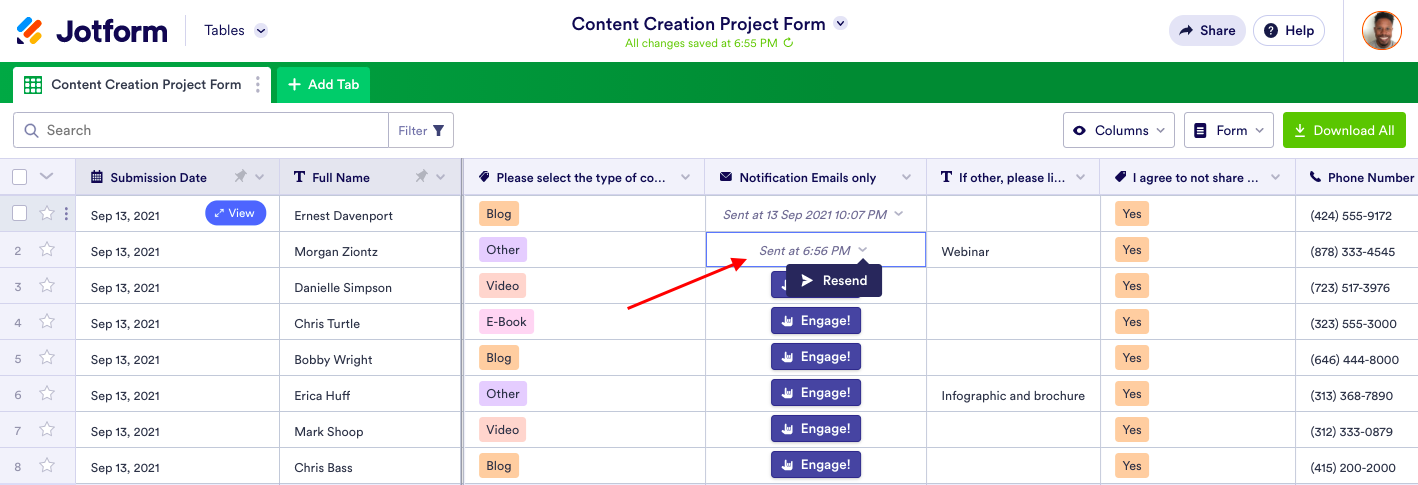Image resolution: width=1418 pixels, height=485 pixels.
Task: Click pin icon on Submission Date column
Action: pyautogui.click(x=240, y=177)
